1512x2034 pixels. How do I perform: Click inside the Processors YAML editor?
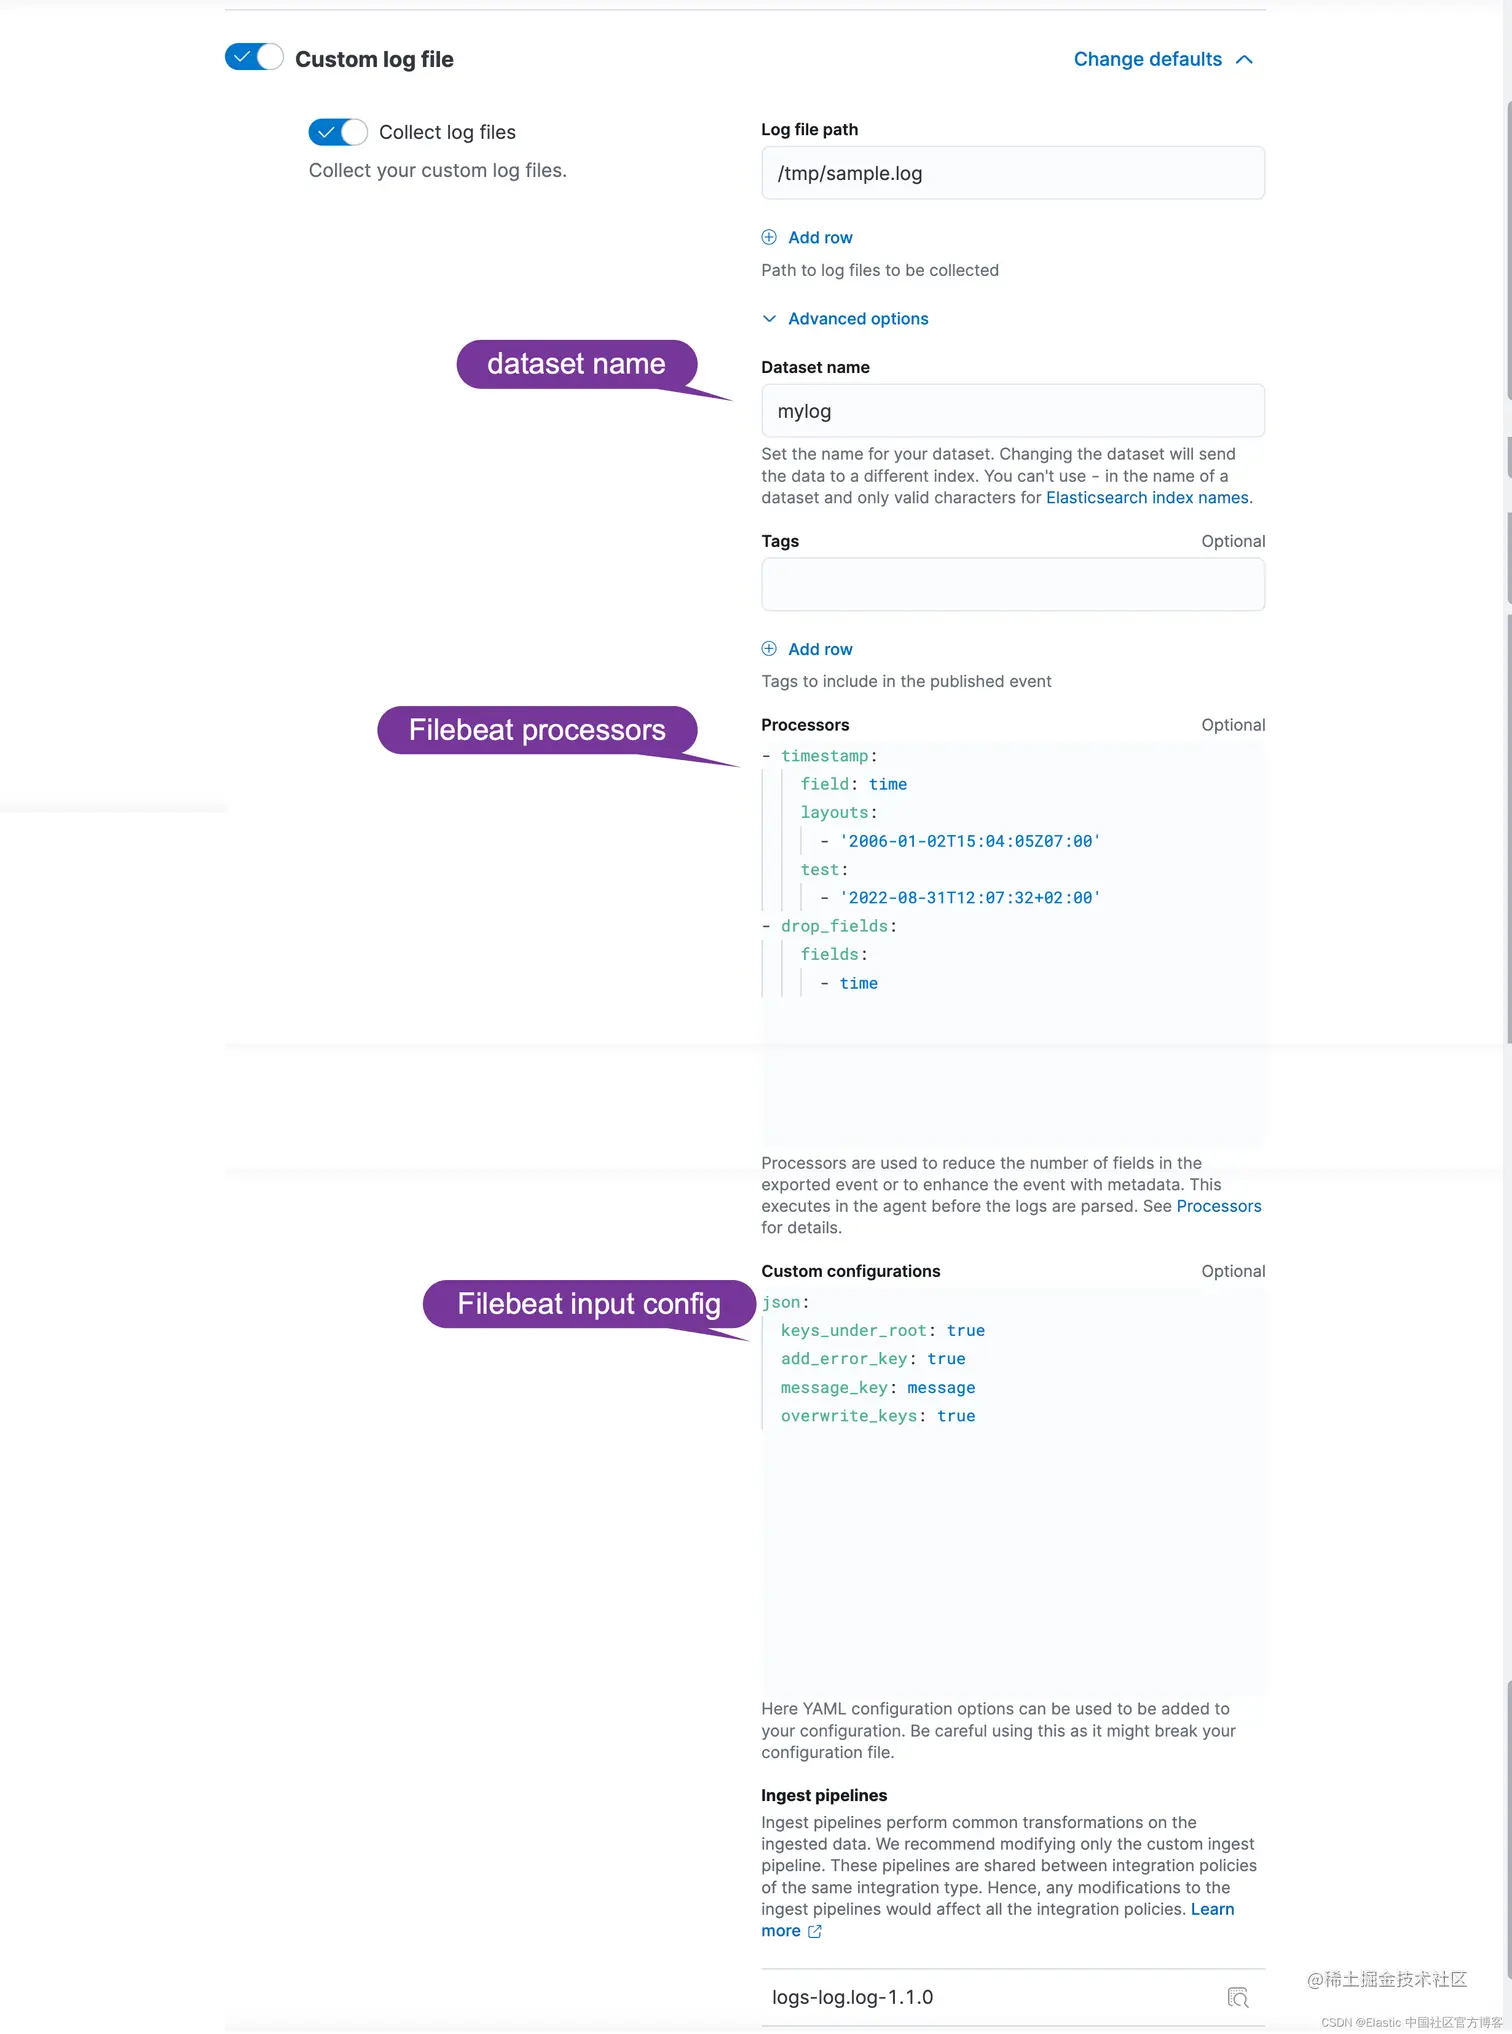1013,943
